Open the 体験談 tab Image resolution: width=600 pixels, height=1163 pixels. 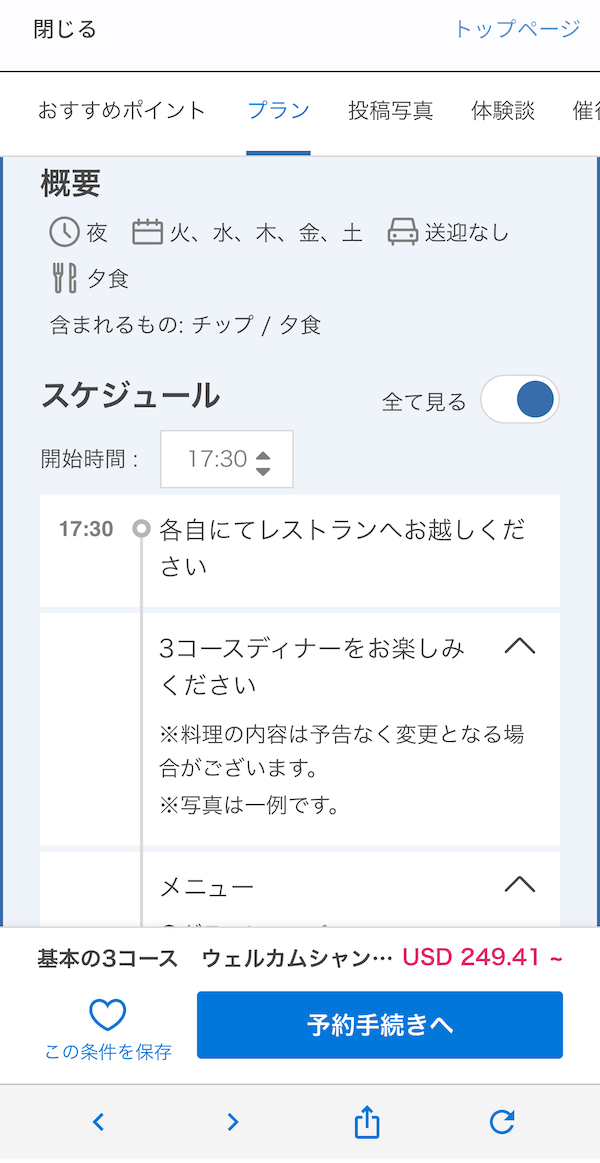point(502,110)
